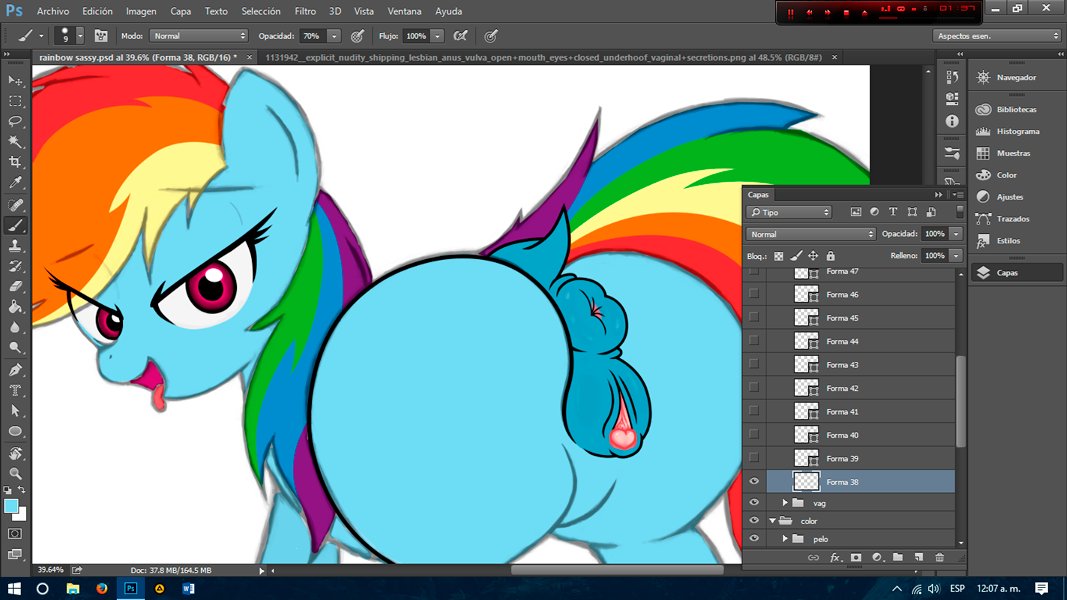The width and height of the screenshot is (1067, 600).
Task: Select the Zoom tool in toolbar
Action: coord(15,473)
